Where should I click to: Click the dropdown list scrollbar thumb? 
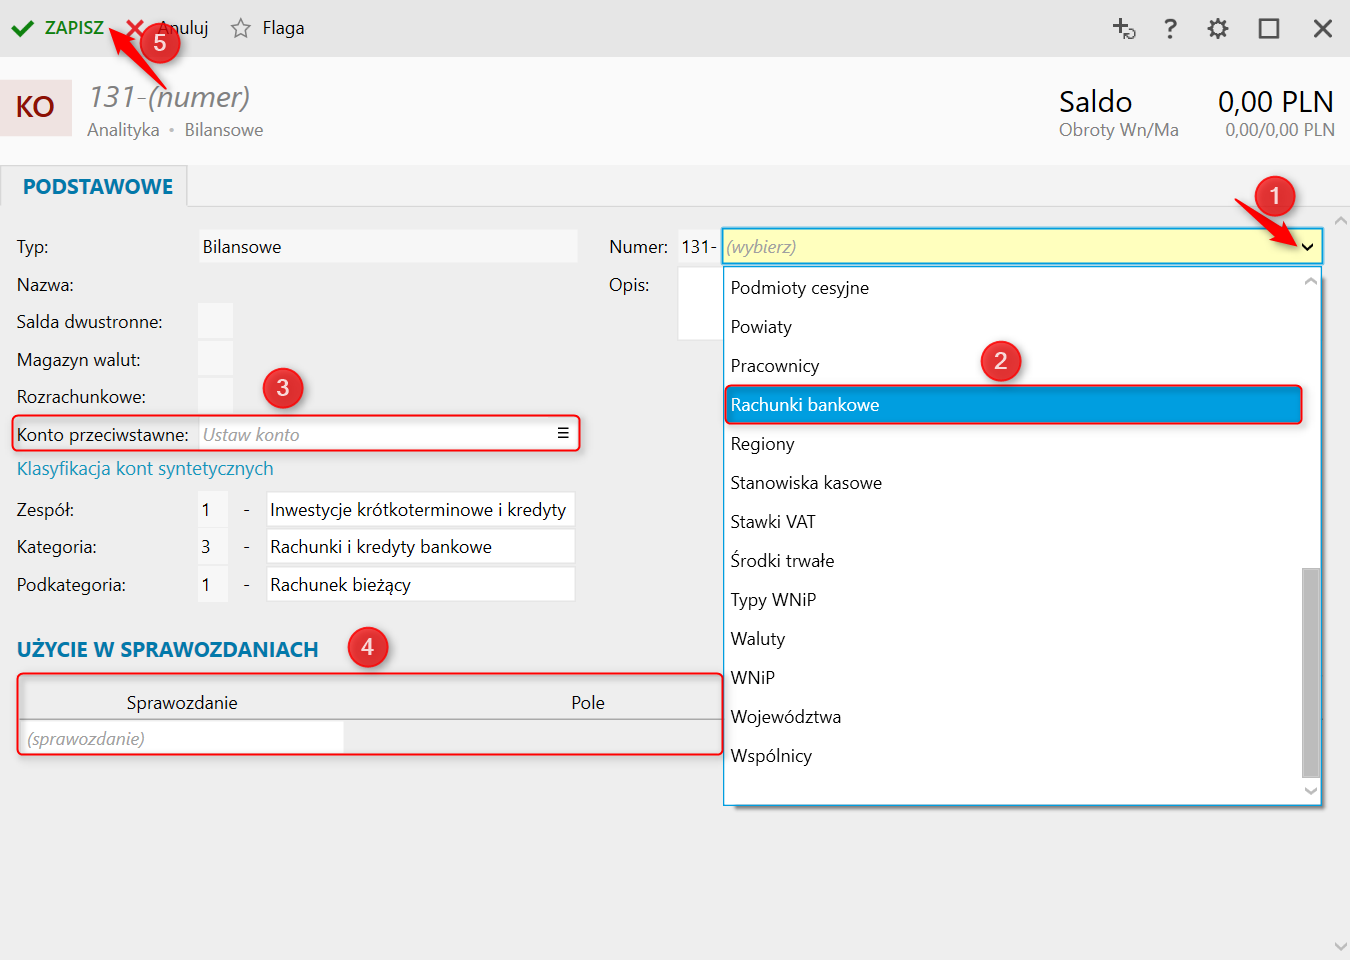click(x=1311, y=670)
